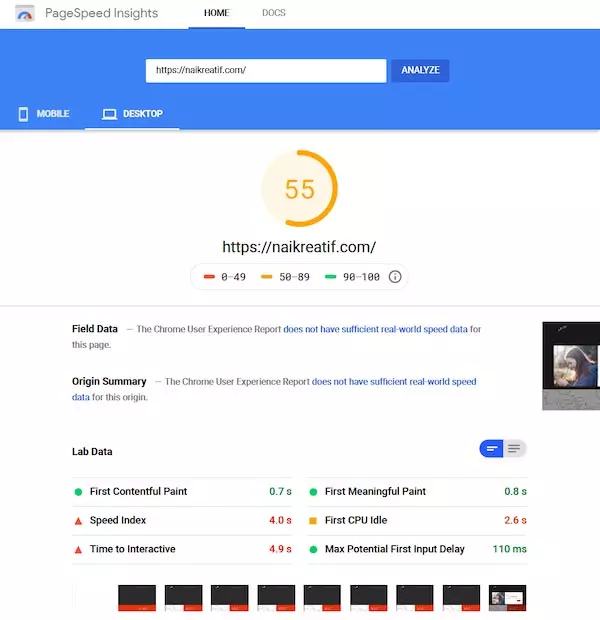Open the HOME tab
Viewport: 600px width, 620px height.
pyautogui.click(x=216, y=13)
